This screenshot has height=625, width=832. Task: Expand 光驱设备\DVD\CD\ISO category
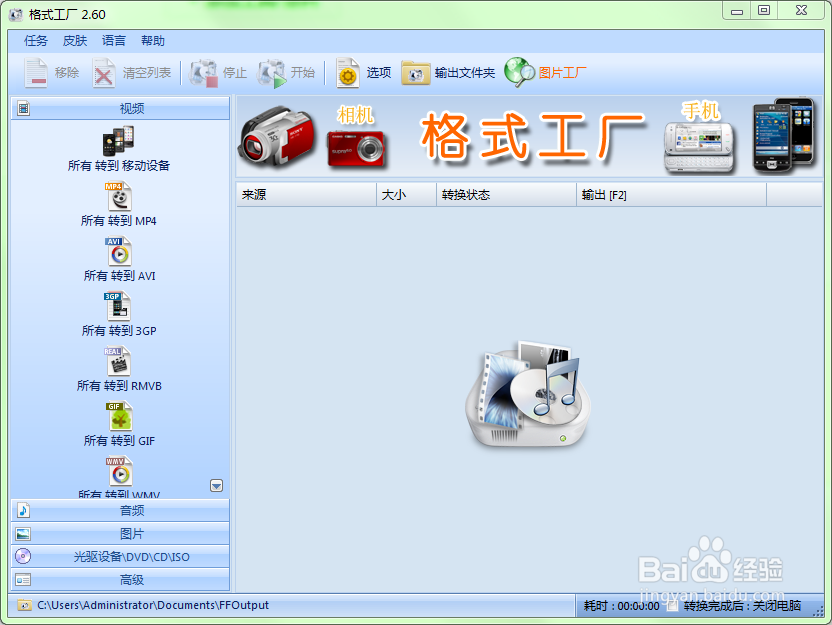(x=120, y=557)
